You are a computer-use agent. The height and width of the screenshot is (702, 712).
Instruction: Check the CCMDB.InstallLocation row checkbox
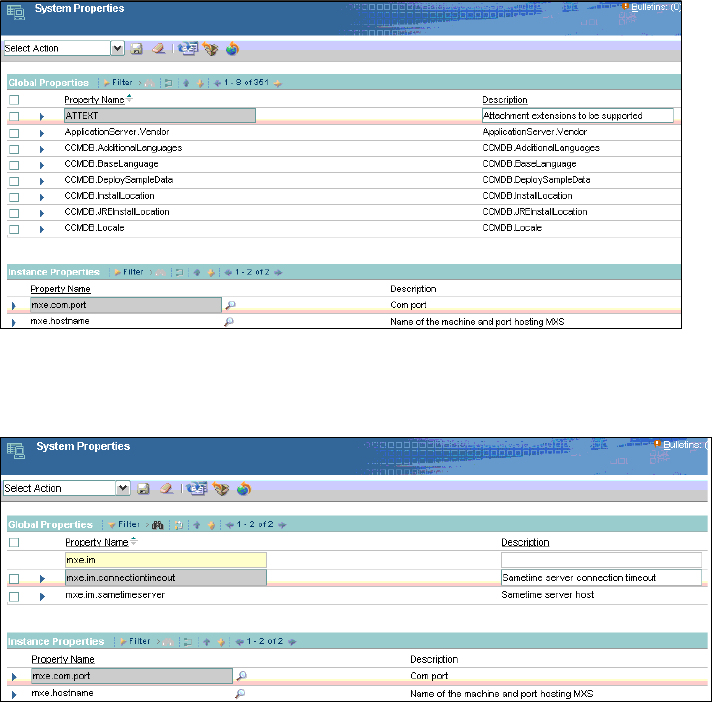tap(14, 197)
